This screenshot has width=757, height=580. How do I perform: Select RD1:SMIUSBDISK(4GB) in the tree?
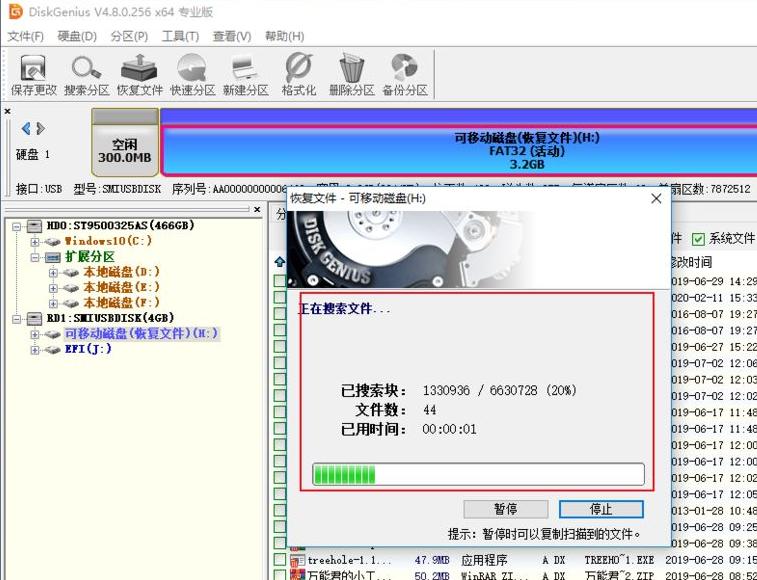click(110, 318)
